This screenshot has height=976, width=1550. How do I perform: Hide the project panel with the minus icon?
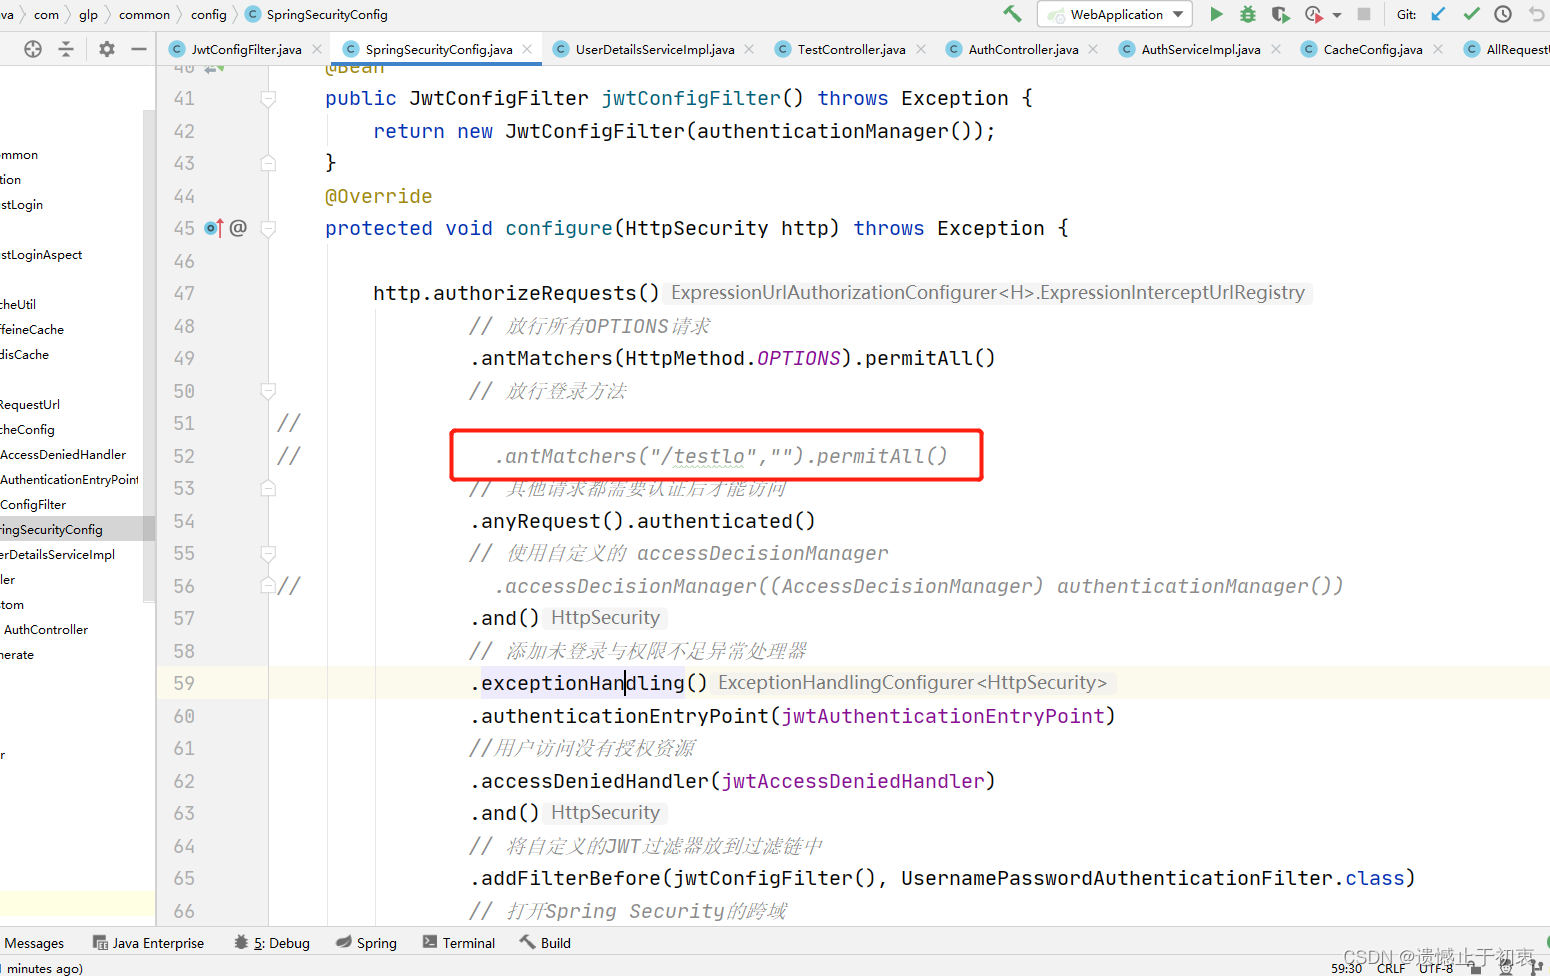(139, 49)
